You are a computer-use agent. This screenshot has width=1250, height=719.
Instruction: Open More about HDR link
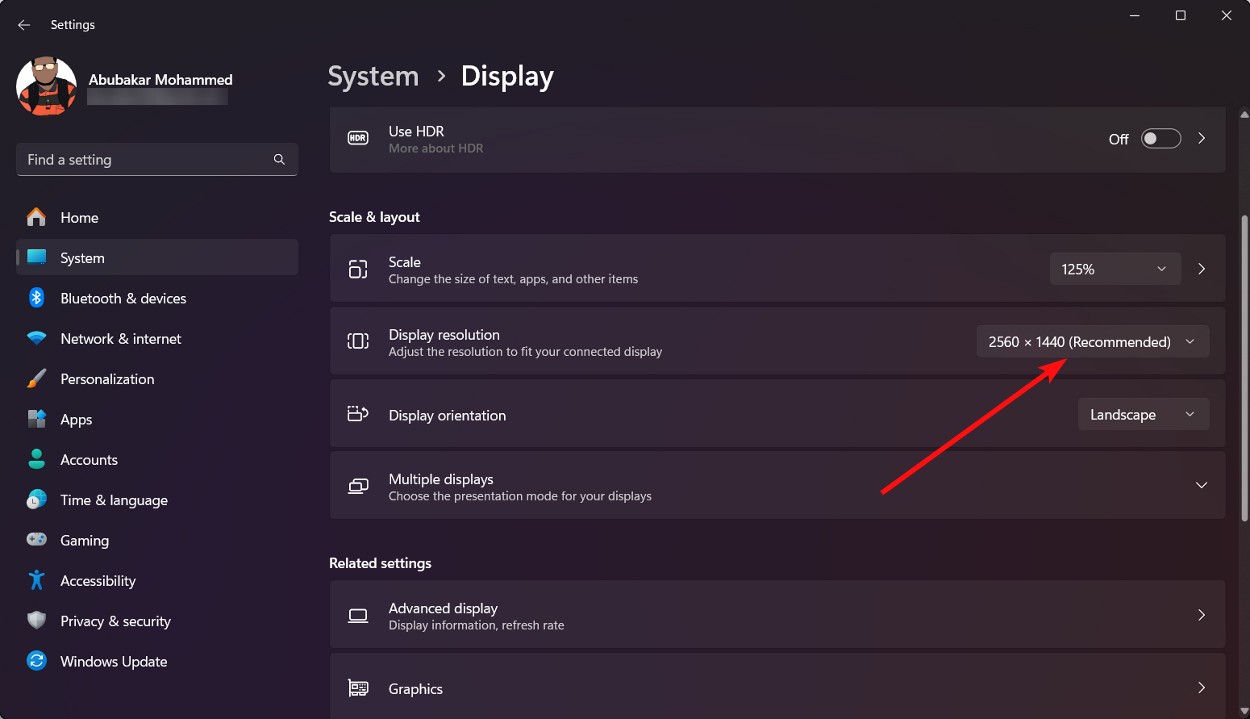point(436,147)
